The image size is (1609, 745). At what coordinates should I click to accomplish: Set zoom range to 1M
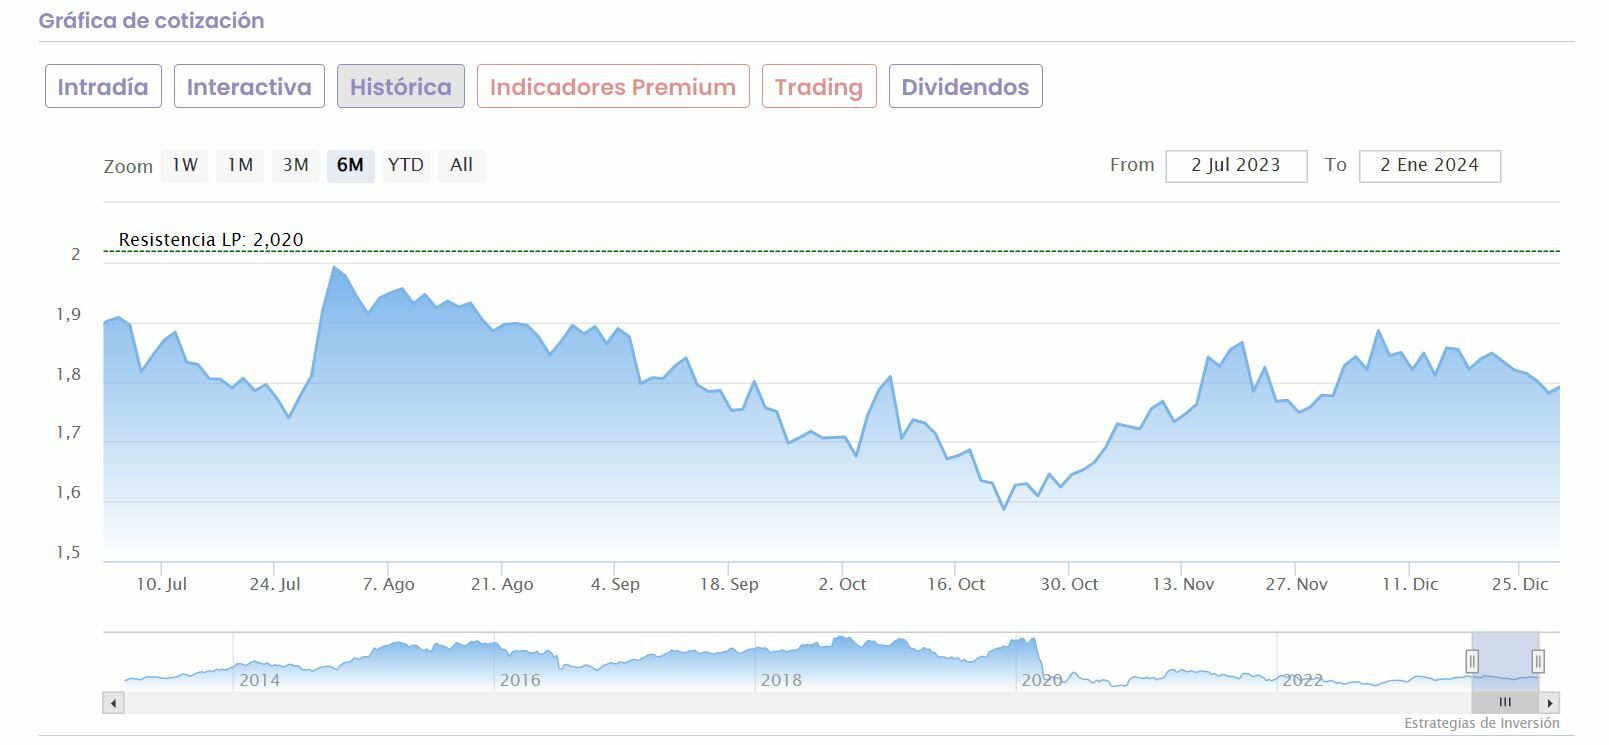coord(240,166)
